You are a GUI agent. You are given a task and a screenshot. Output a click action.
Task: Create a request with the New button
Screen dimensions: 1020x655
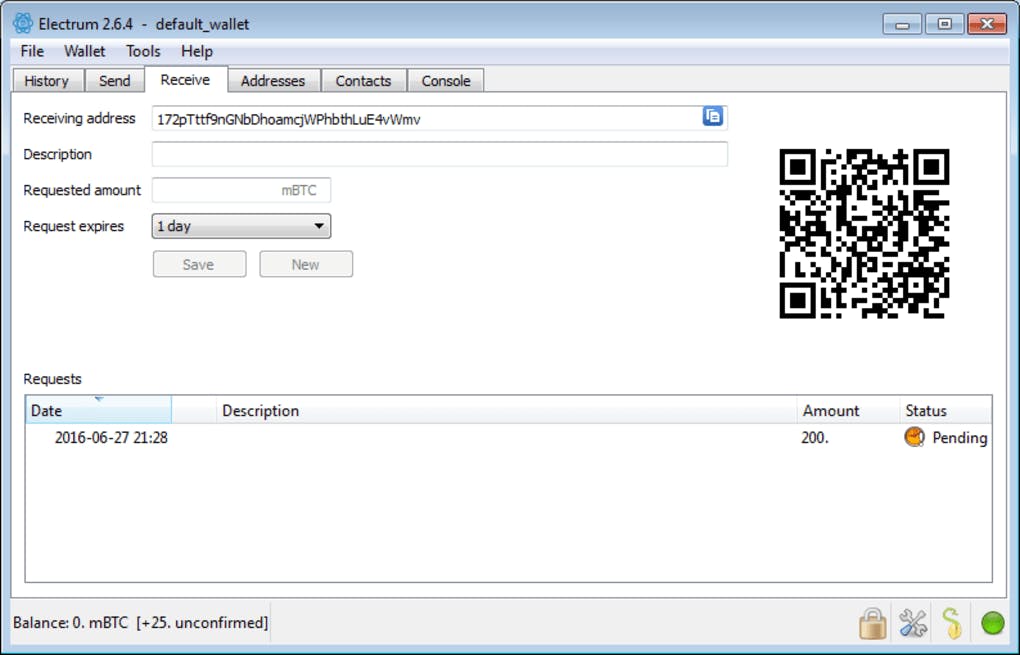tap(305, 263)
